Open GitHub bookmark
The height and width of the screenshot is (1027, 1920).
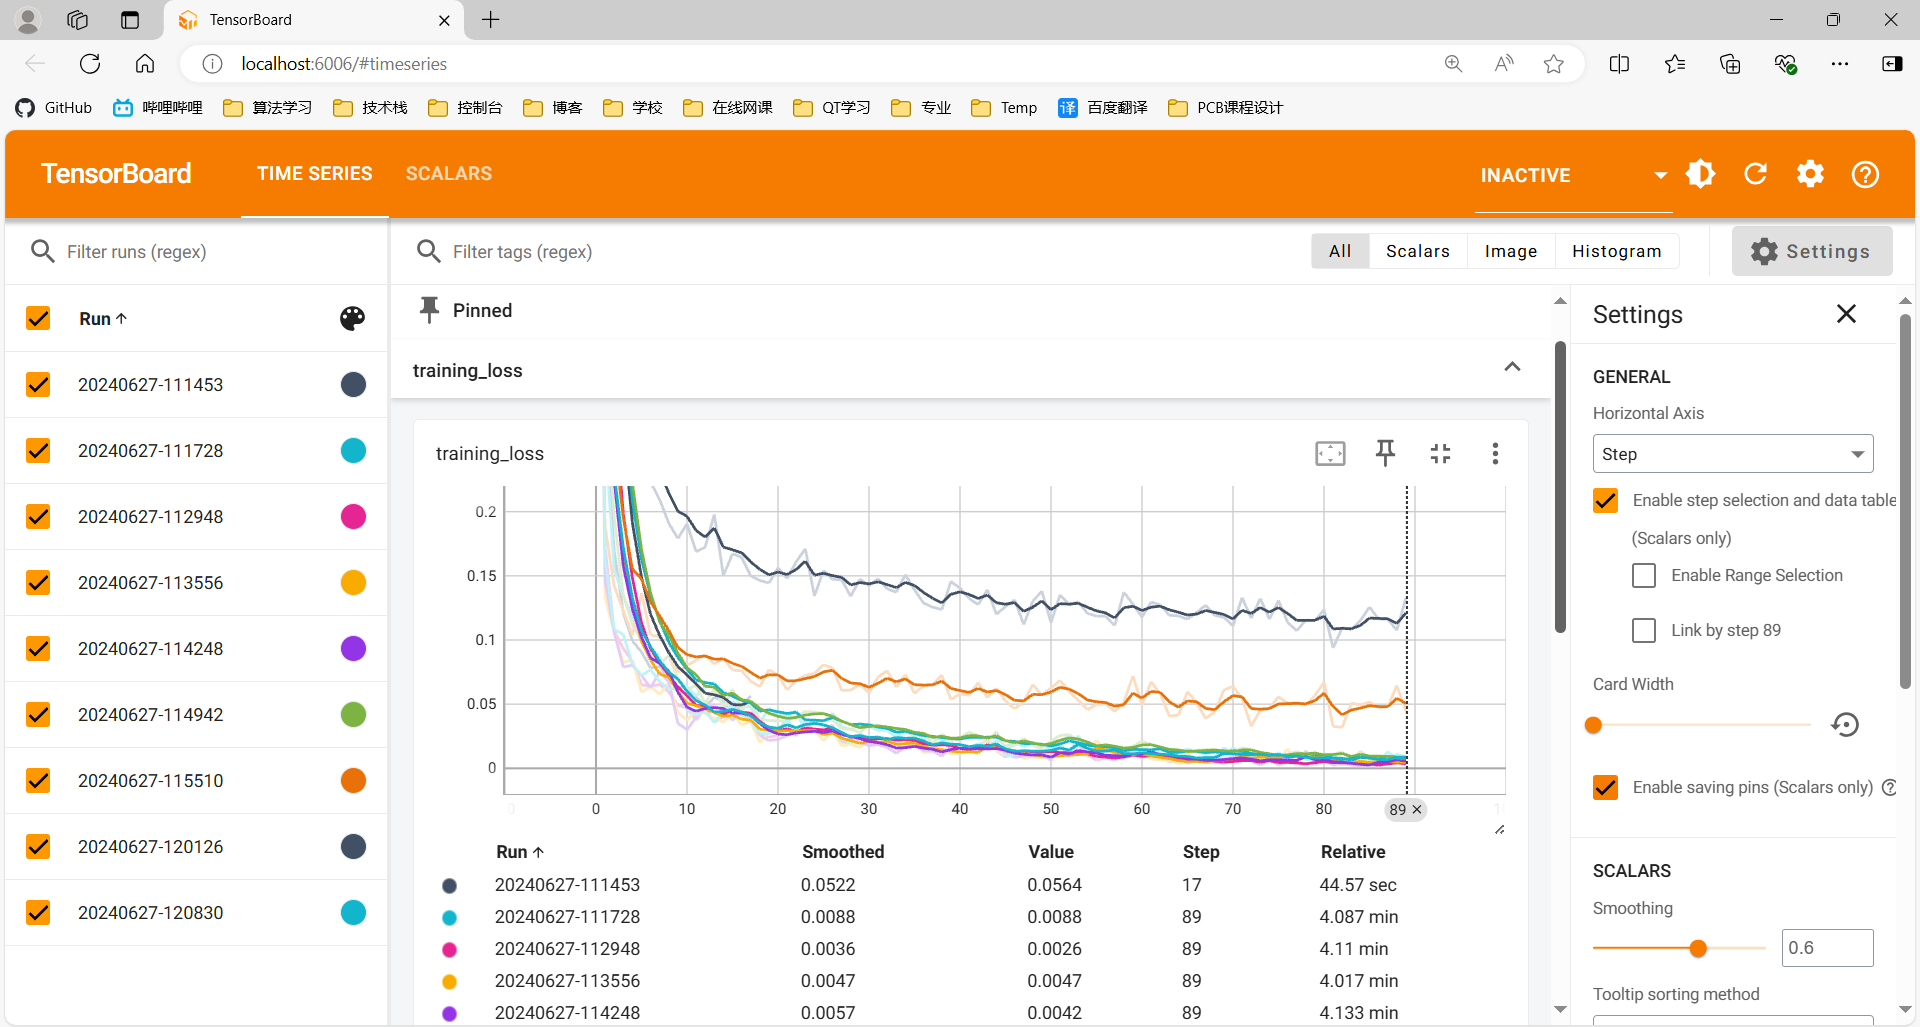(x=54, y=108)
